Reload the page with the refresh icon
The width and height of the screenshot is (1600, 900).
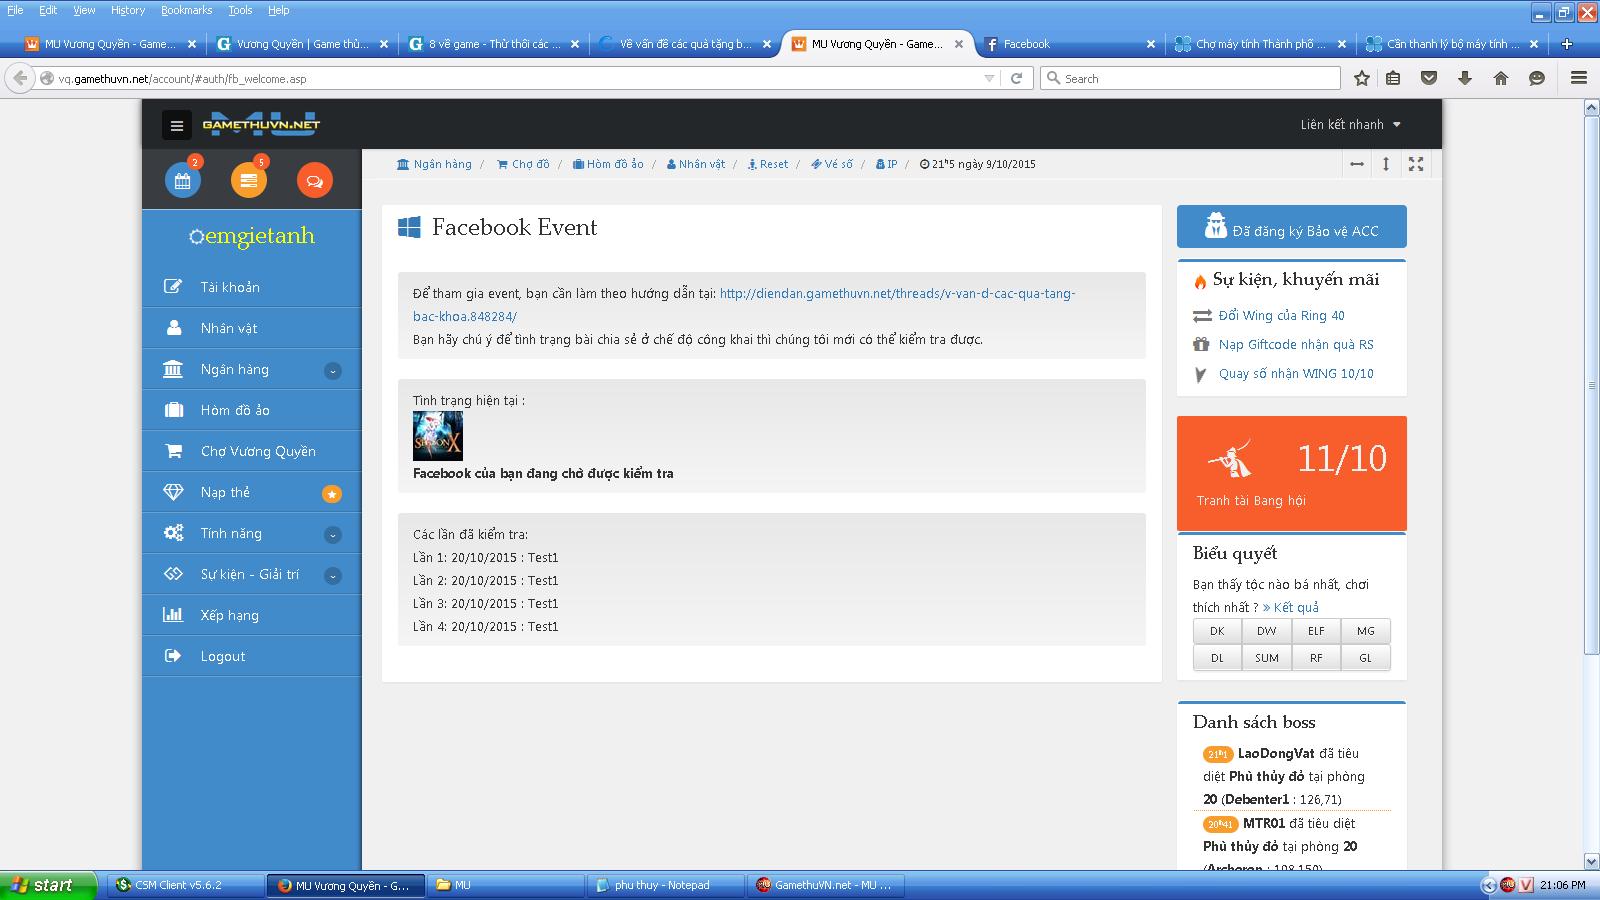(1017, 78)
